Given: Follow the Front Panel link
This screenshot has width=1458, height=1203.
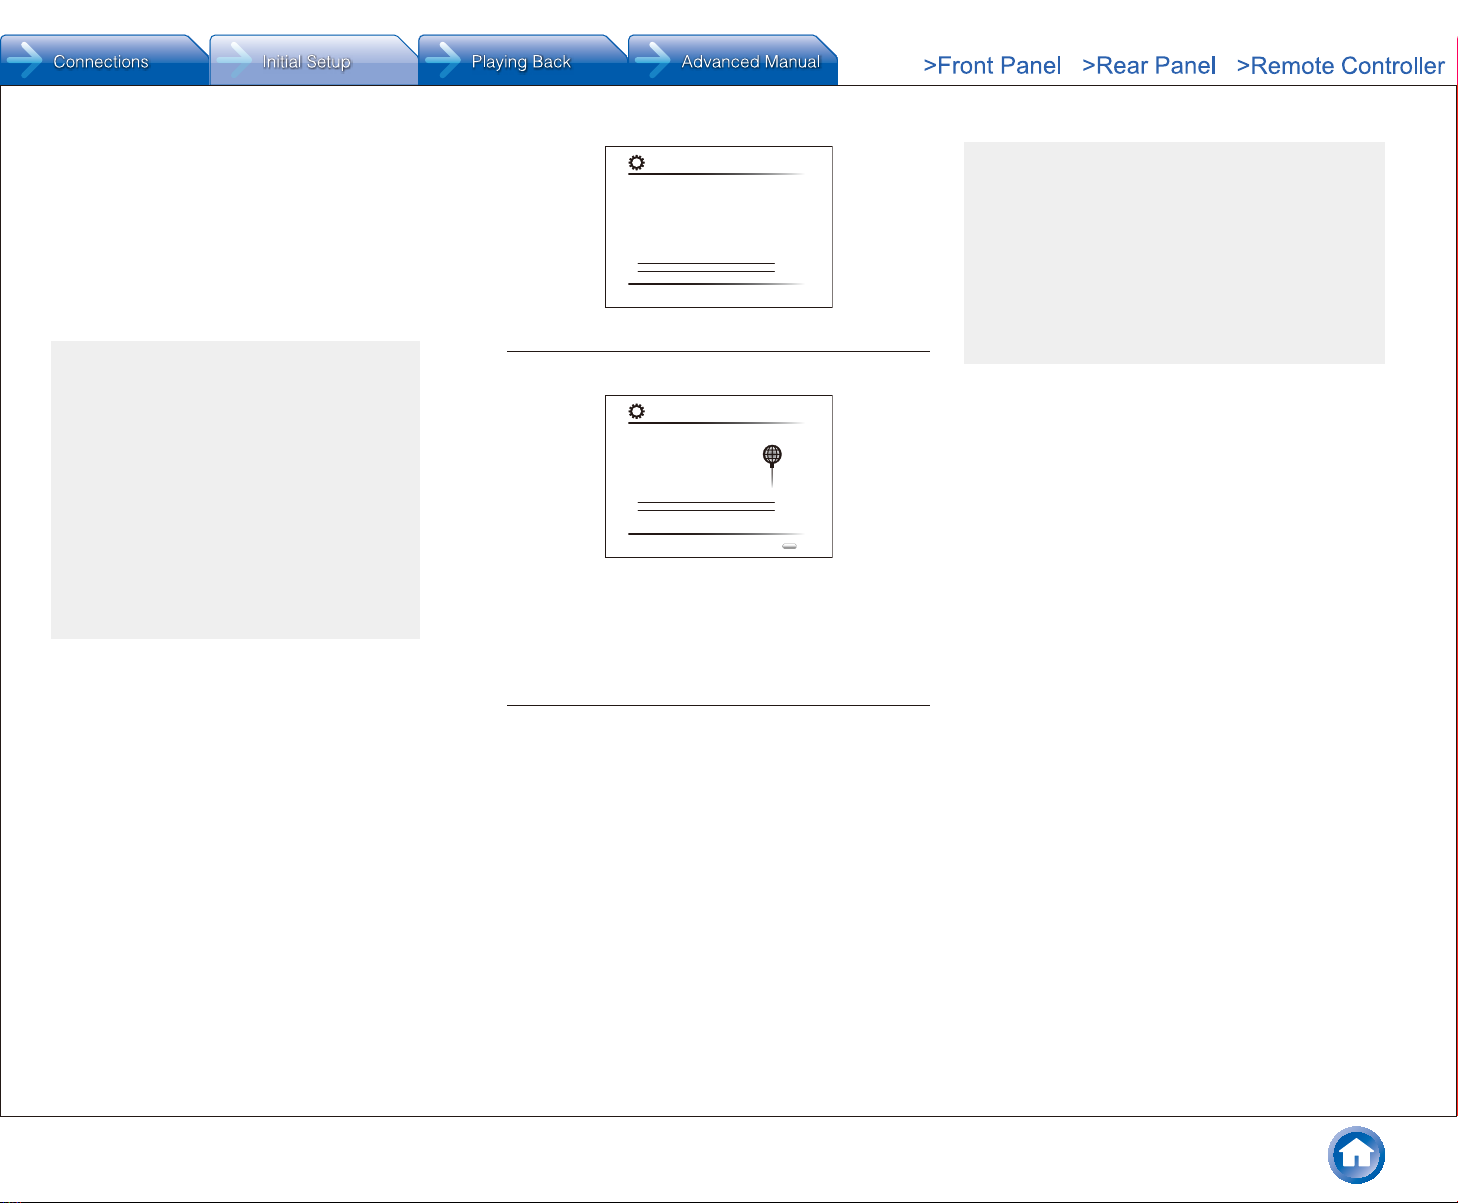Looking at the screenshot, I should pyautogui.click(x=992, y=66).
